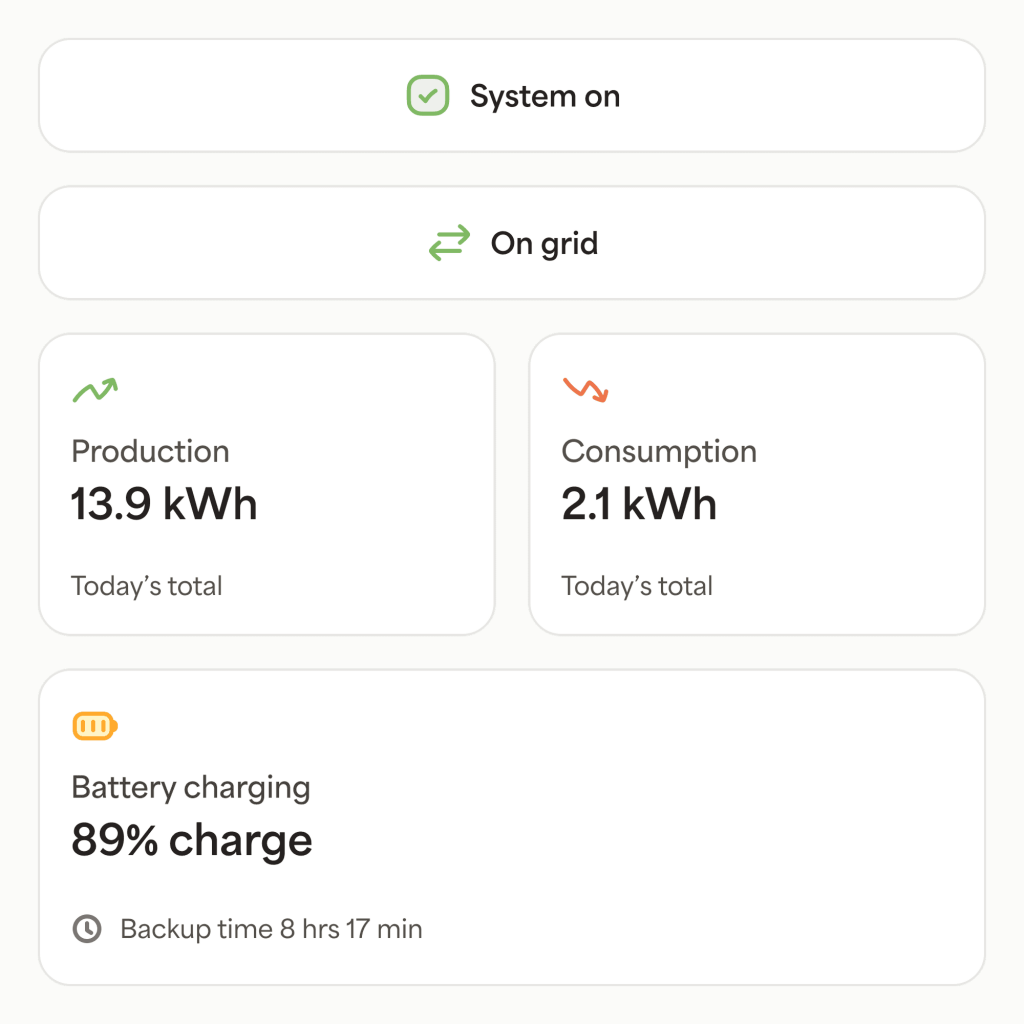Click the green upward trend production icon
Screen dimensions: 1024x1024
(95, 389)
